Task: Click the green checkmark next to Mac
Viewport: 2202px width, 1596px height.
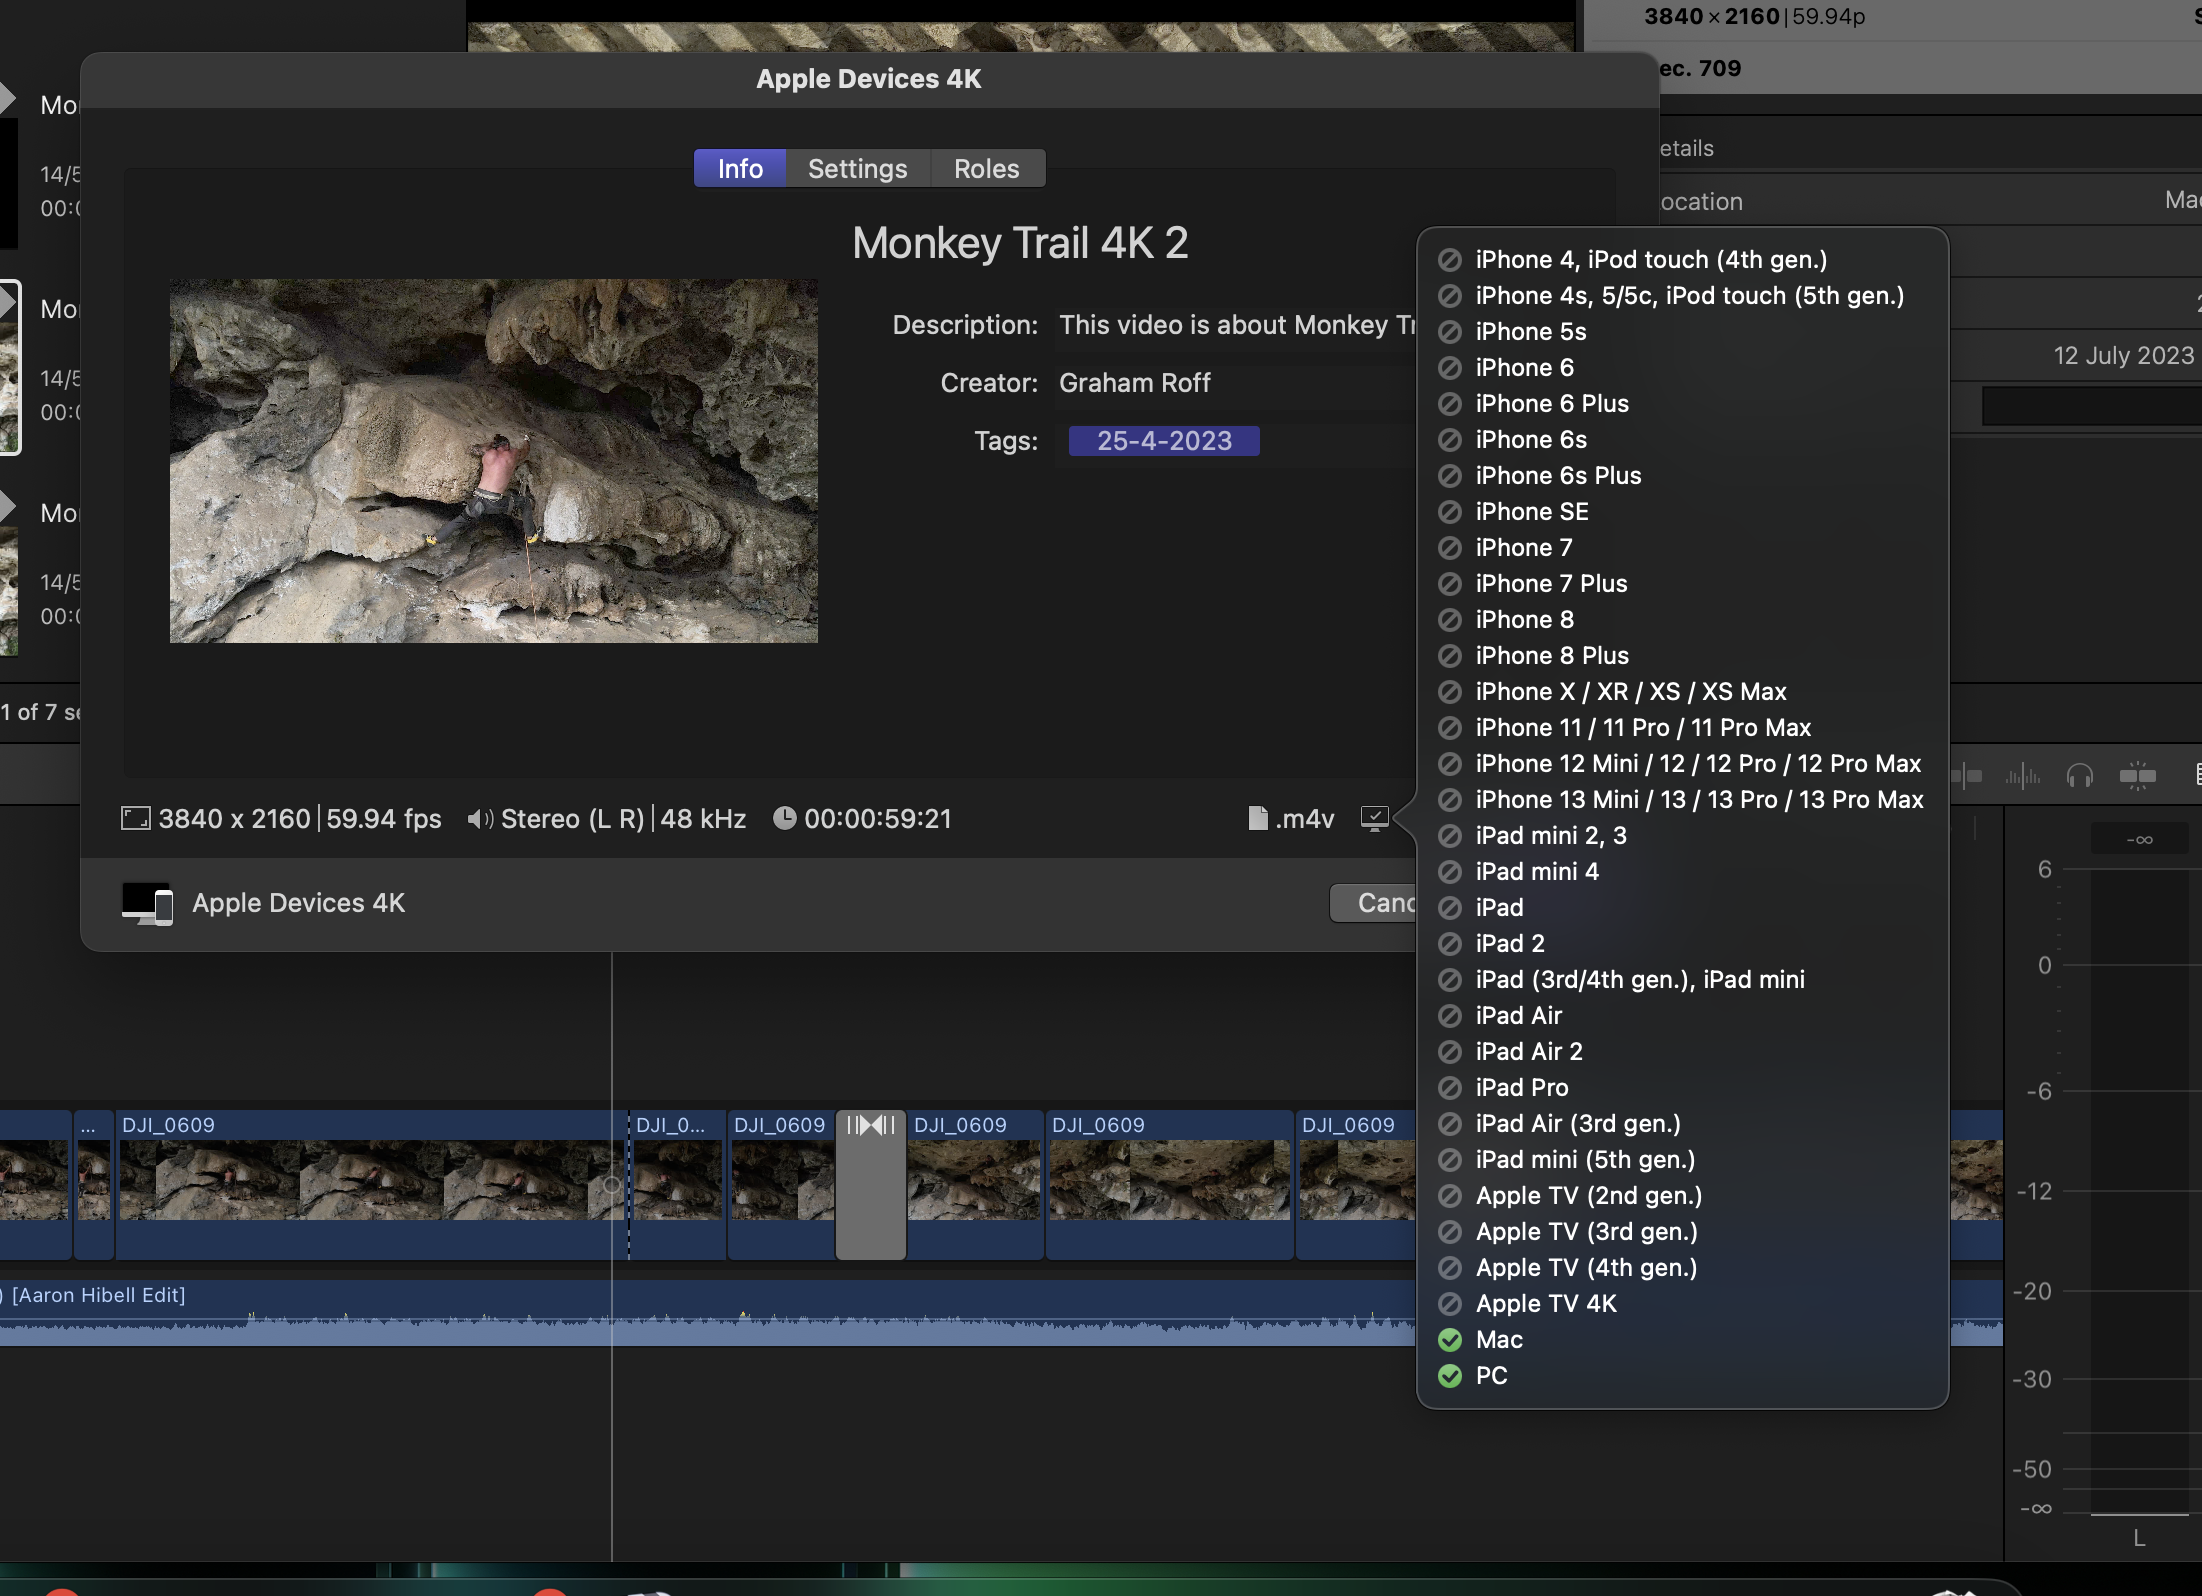Action: pos(1450,1340)
